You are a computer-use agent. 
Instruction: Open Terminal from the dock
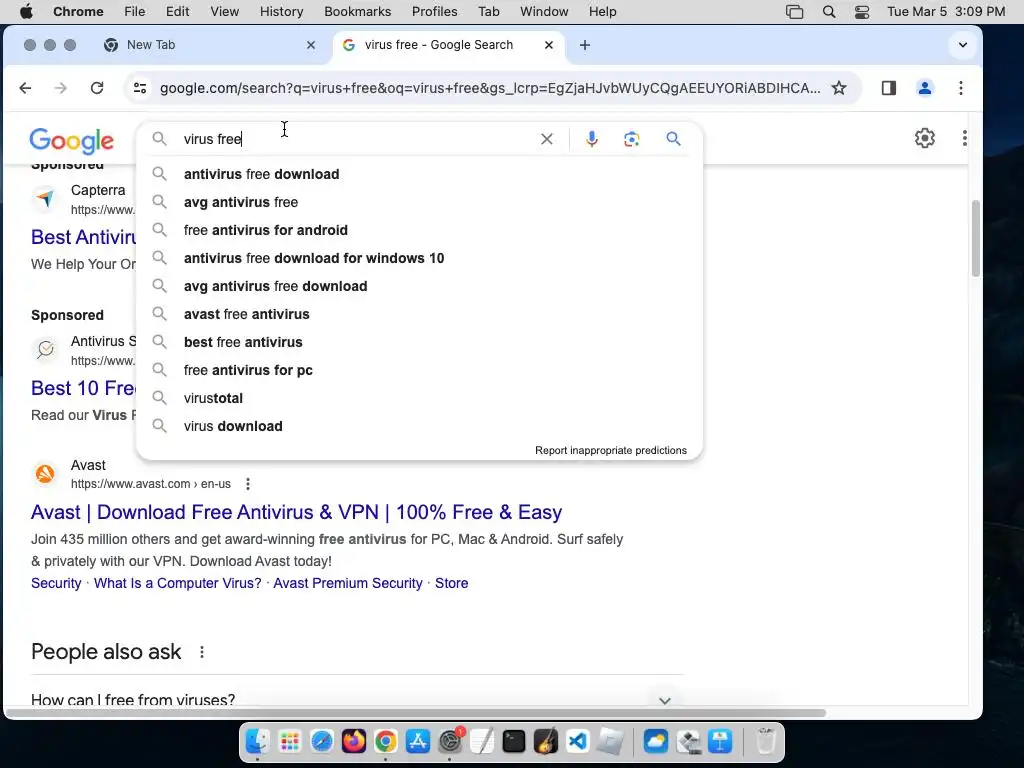(x=514, y=742)
